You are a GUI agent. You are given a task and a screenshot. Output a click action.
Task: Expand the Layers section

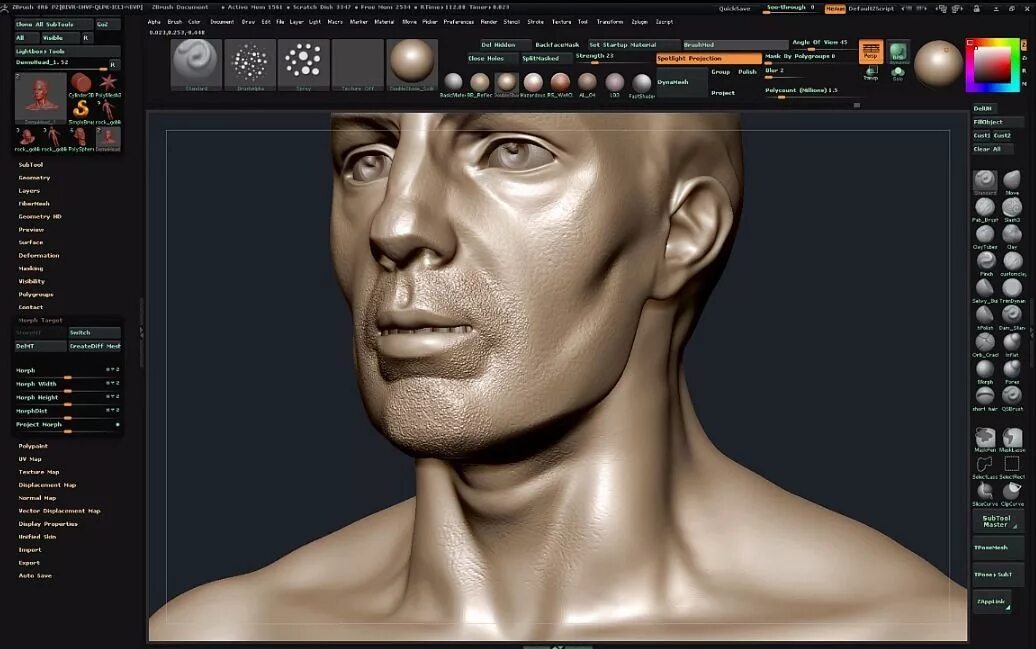click(28, 190)
